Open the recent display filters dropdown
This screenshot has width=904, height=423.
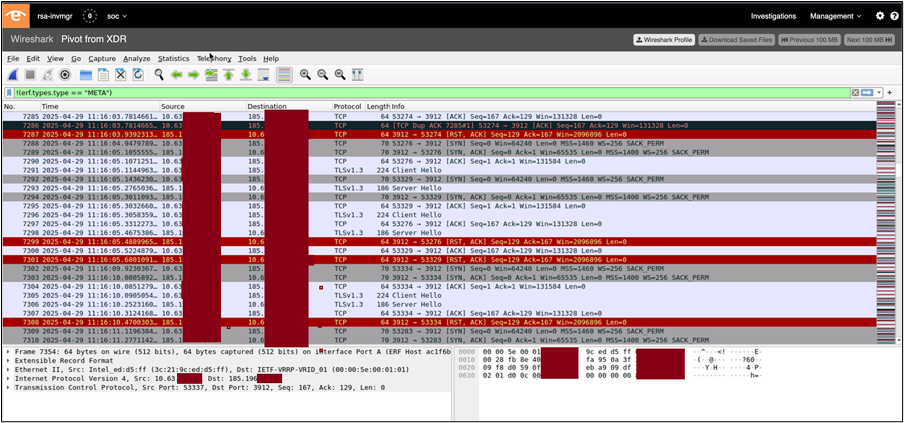tap(879, 93)
